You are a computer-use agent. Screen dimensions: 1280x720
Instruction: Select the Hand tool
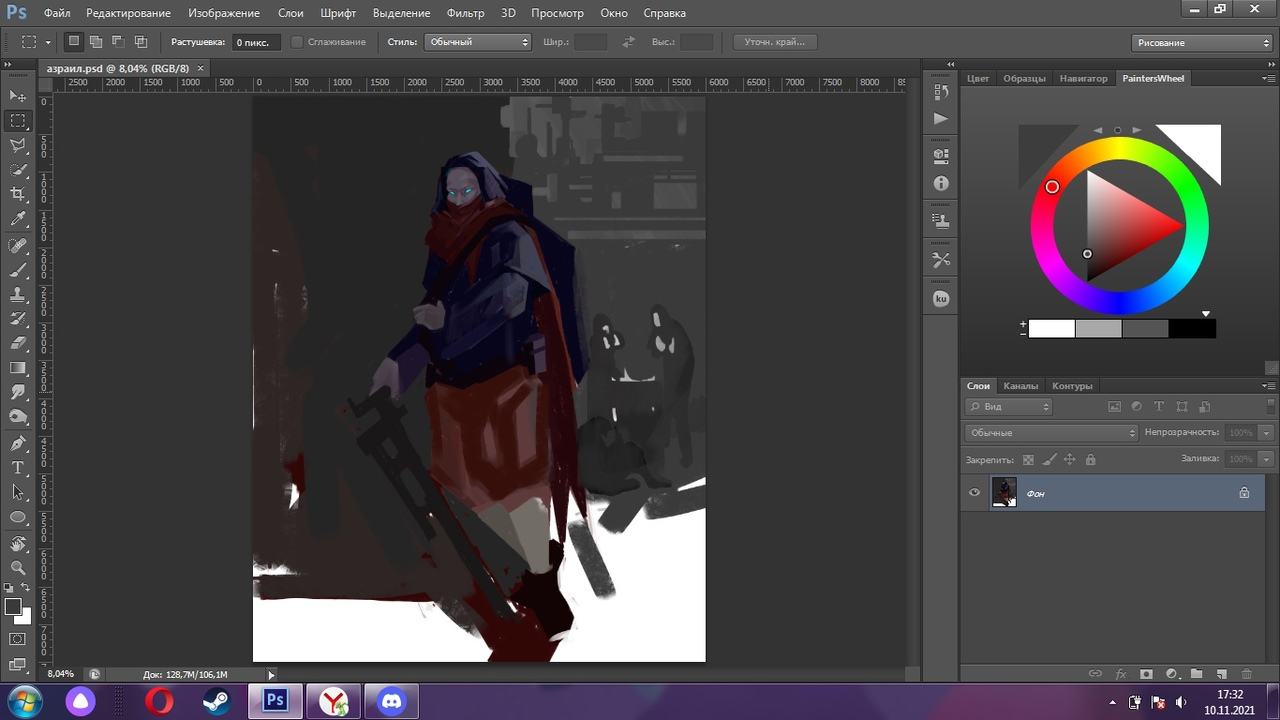click(x=18, y=543)
